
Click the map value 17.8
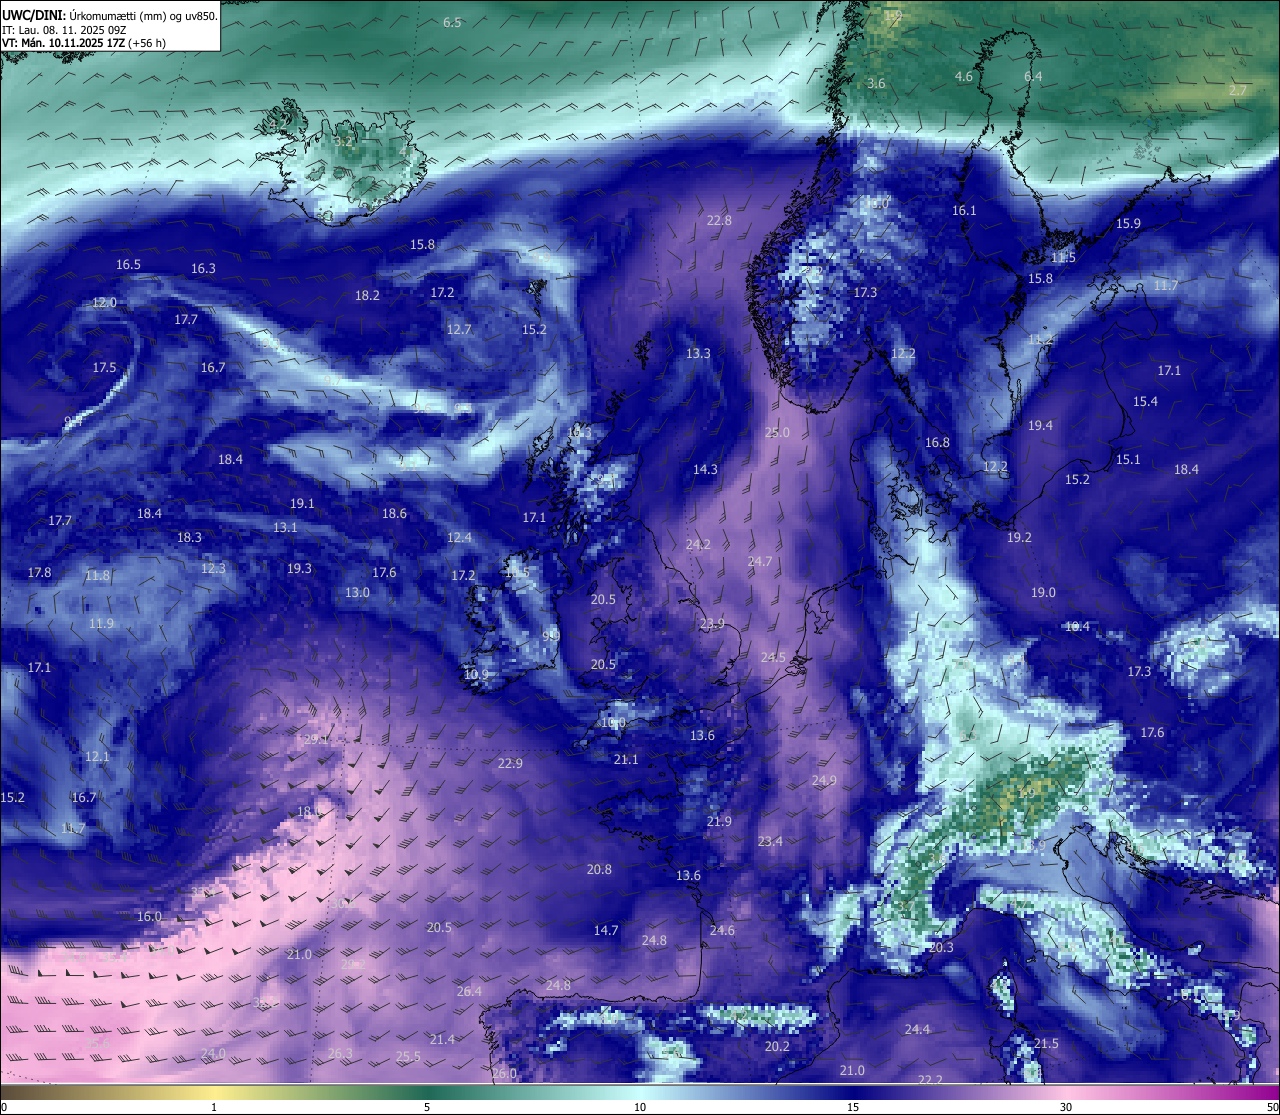tap(39, 572)
